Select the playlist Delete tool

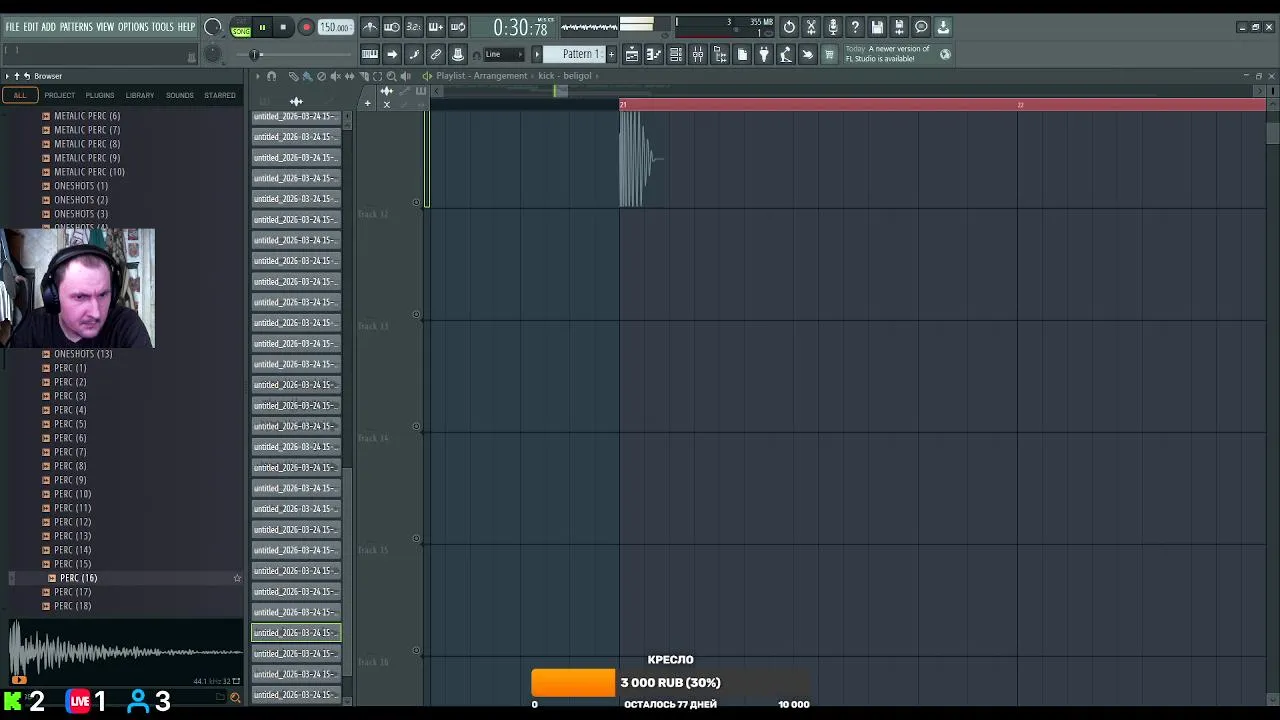pos(321,76)
